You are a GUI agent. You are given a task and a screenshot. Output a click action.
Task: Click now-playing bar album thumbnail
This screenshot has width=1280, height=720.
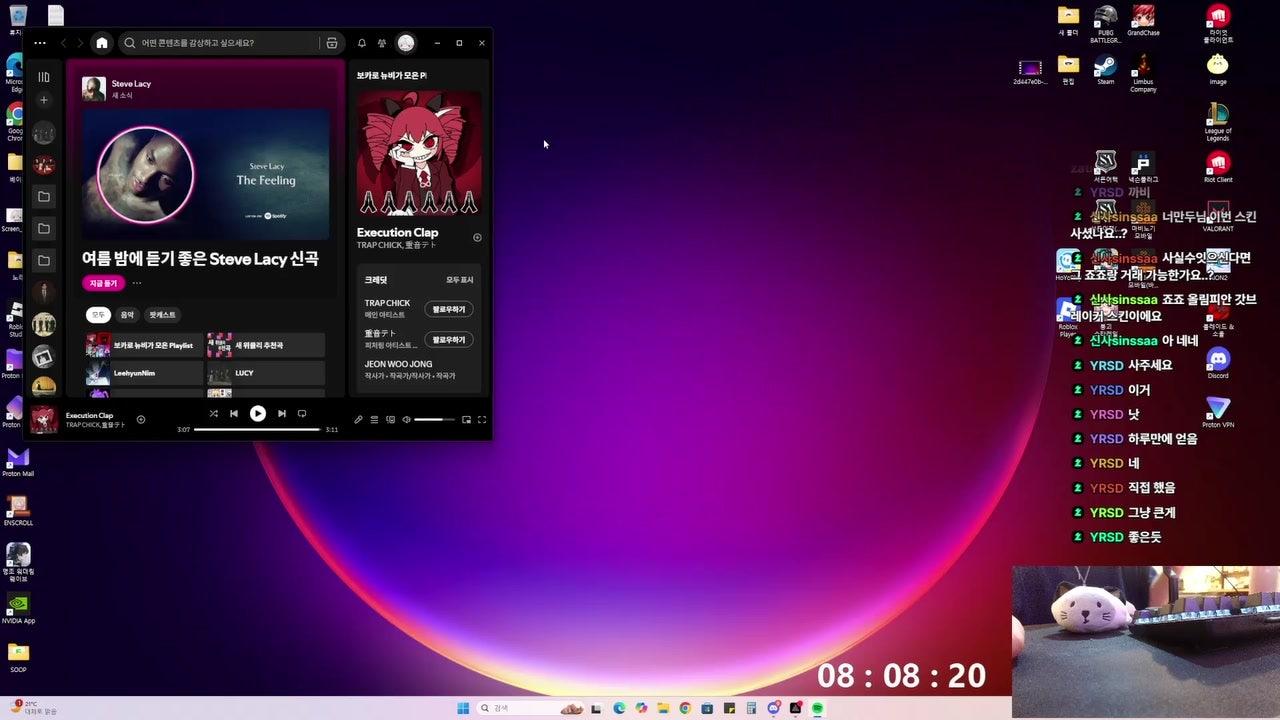point(44,419)
